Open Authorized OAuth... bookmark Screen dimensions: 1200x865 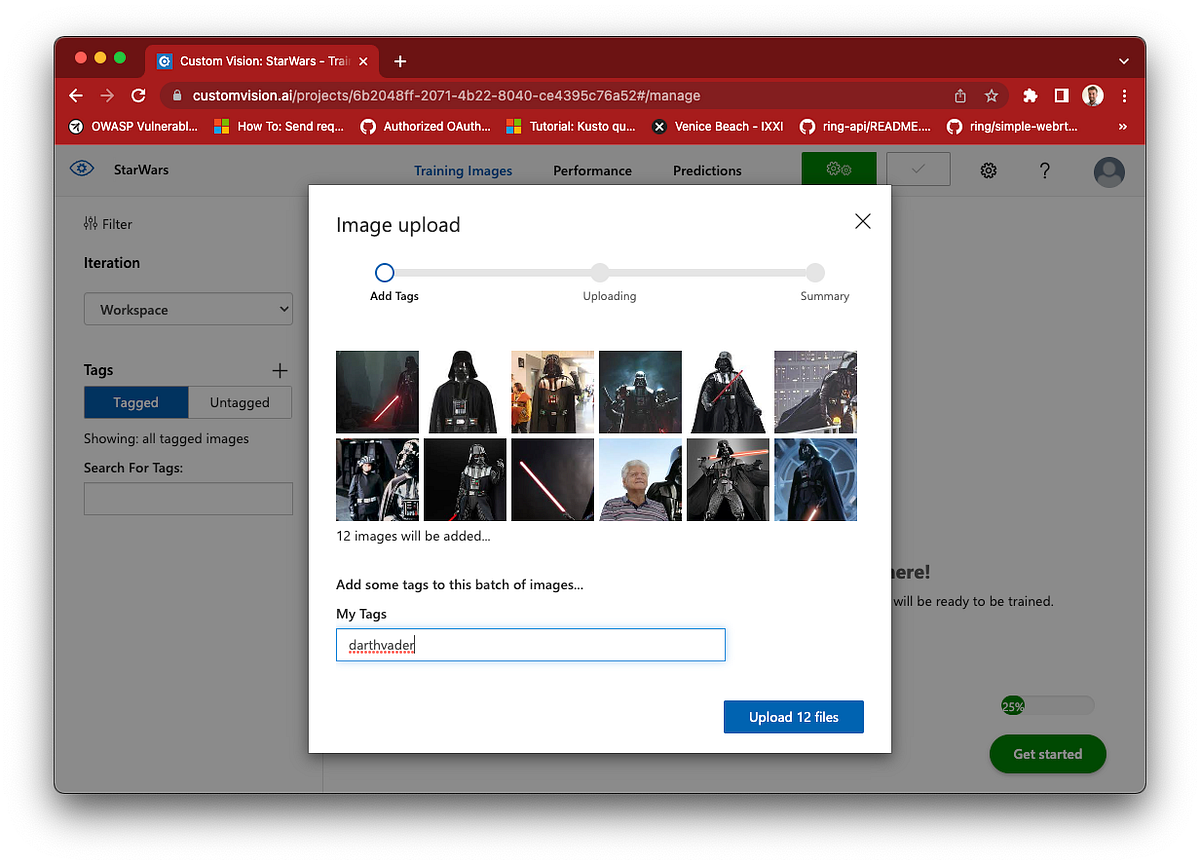click(x=426, y=127)
